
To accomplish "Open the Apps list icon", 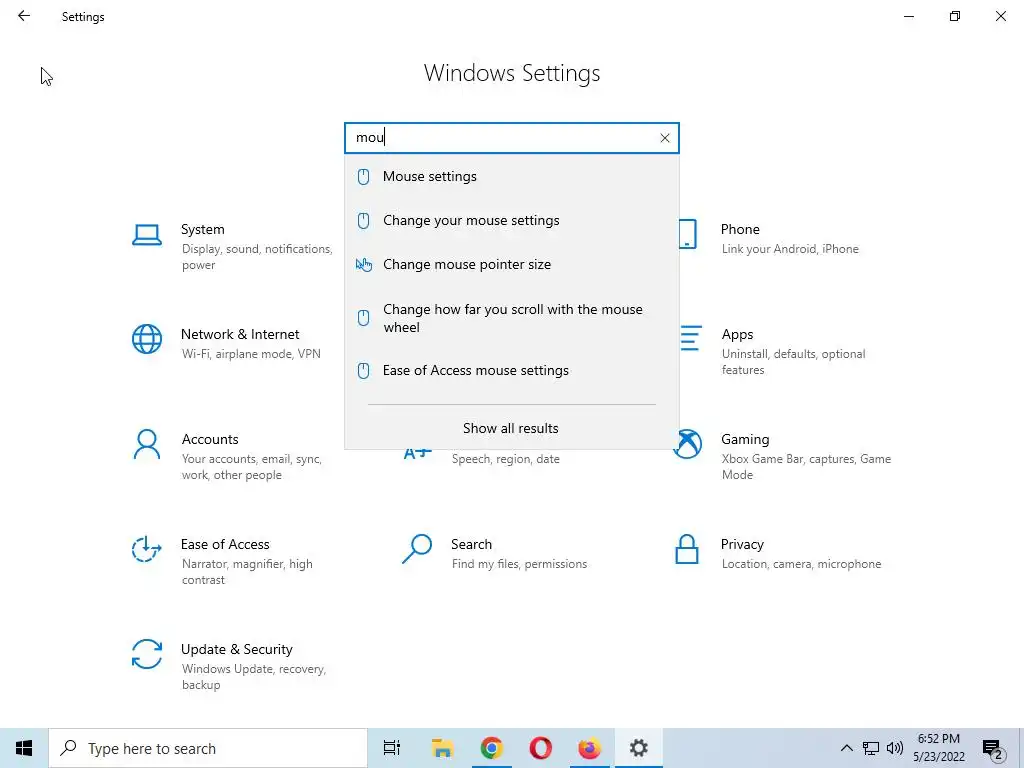I will (691, 338).
